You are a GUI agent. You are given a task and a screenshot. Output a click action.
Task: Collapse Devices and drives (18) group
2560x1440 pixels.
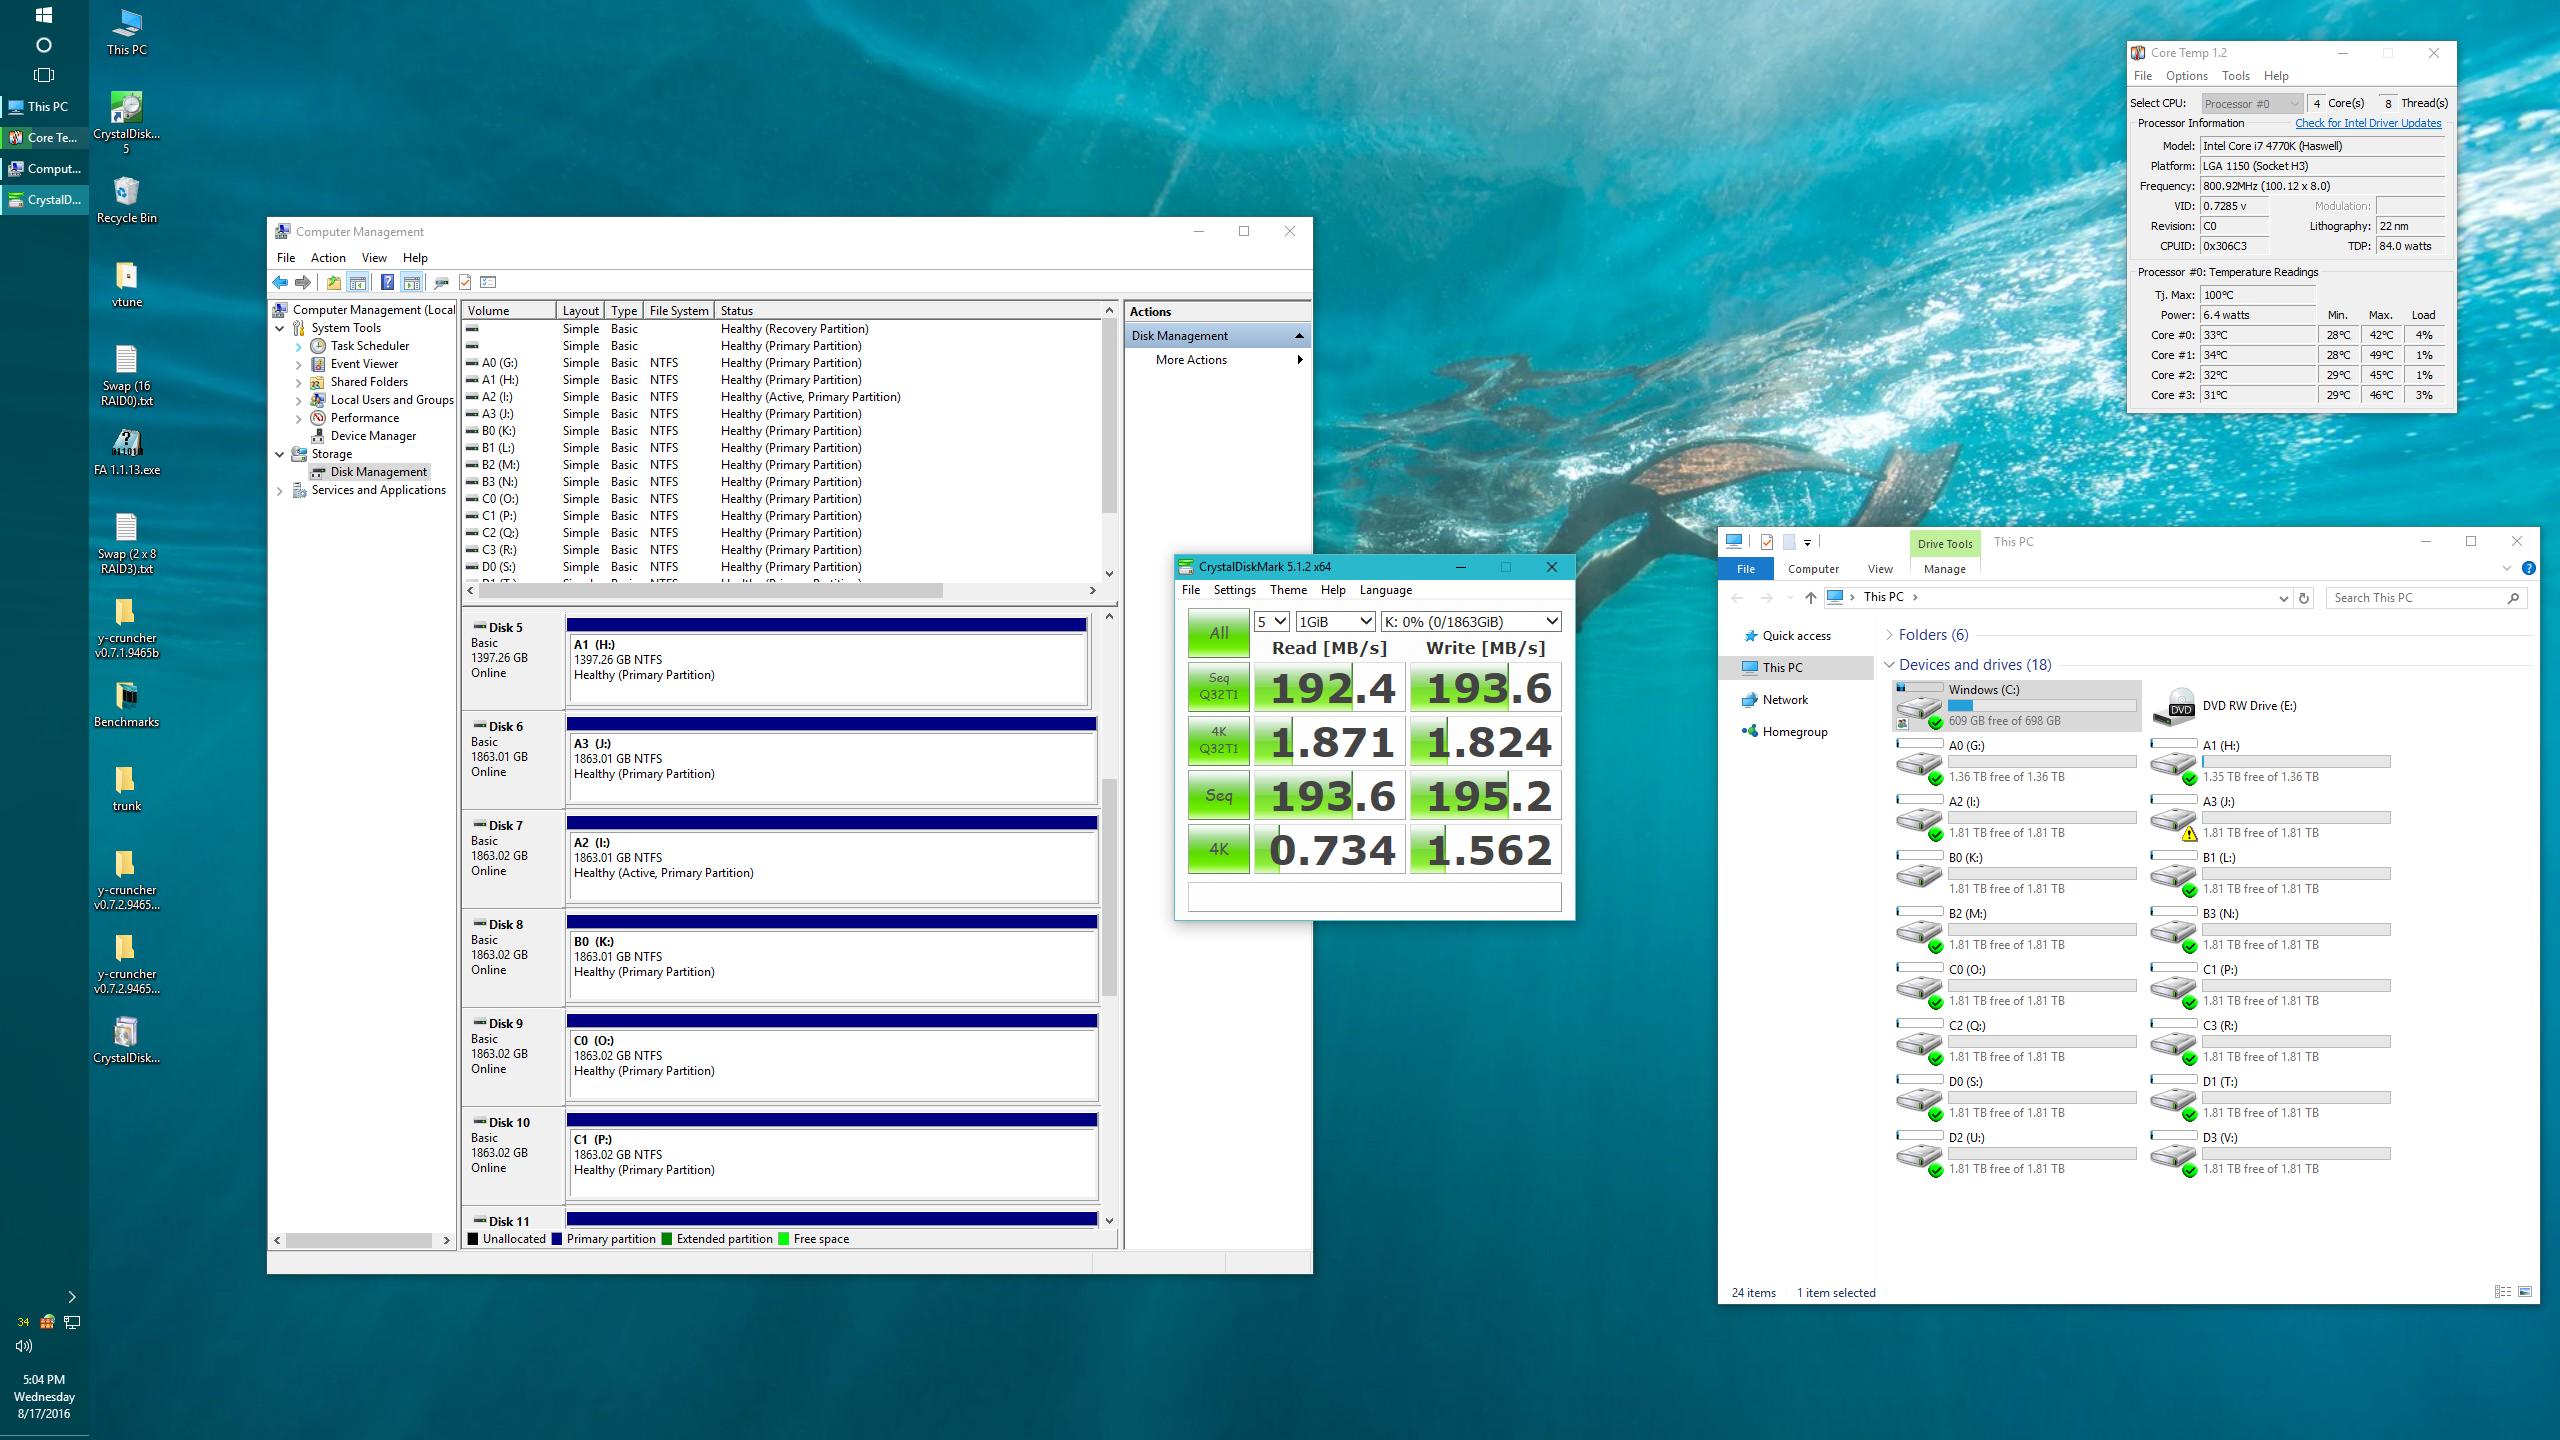click(x=1890, y=665)
